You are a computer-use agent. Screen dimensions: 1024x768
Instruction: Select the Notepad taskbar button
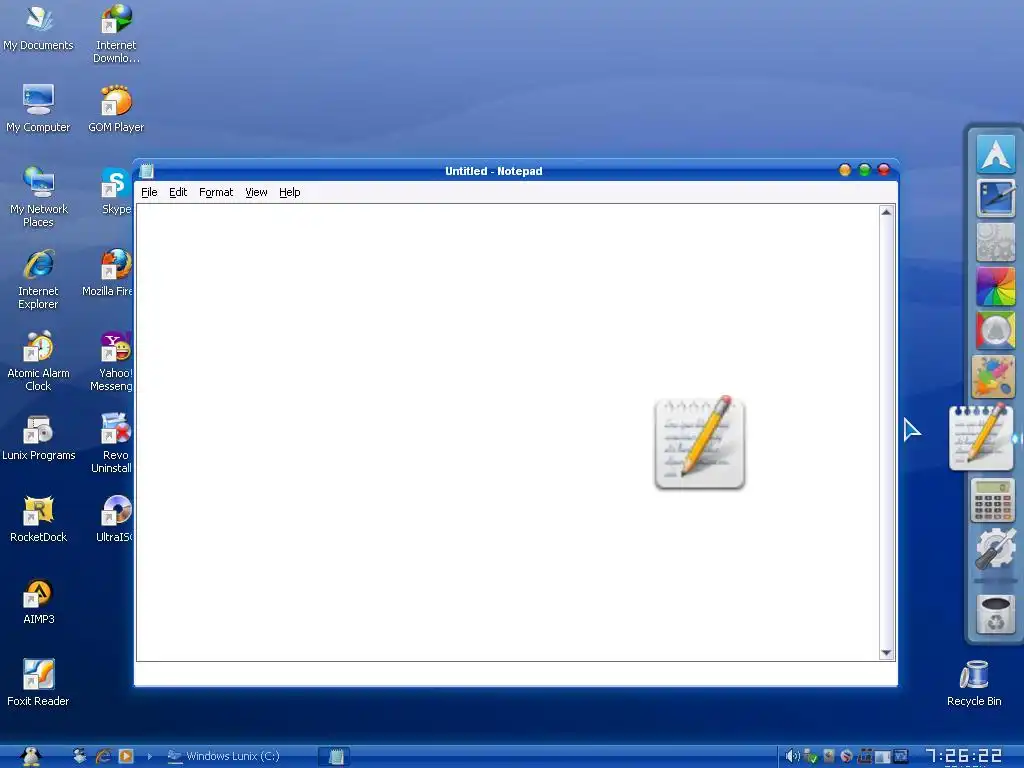(336, 756)
